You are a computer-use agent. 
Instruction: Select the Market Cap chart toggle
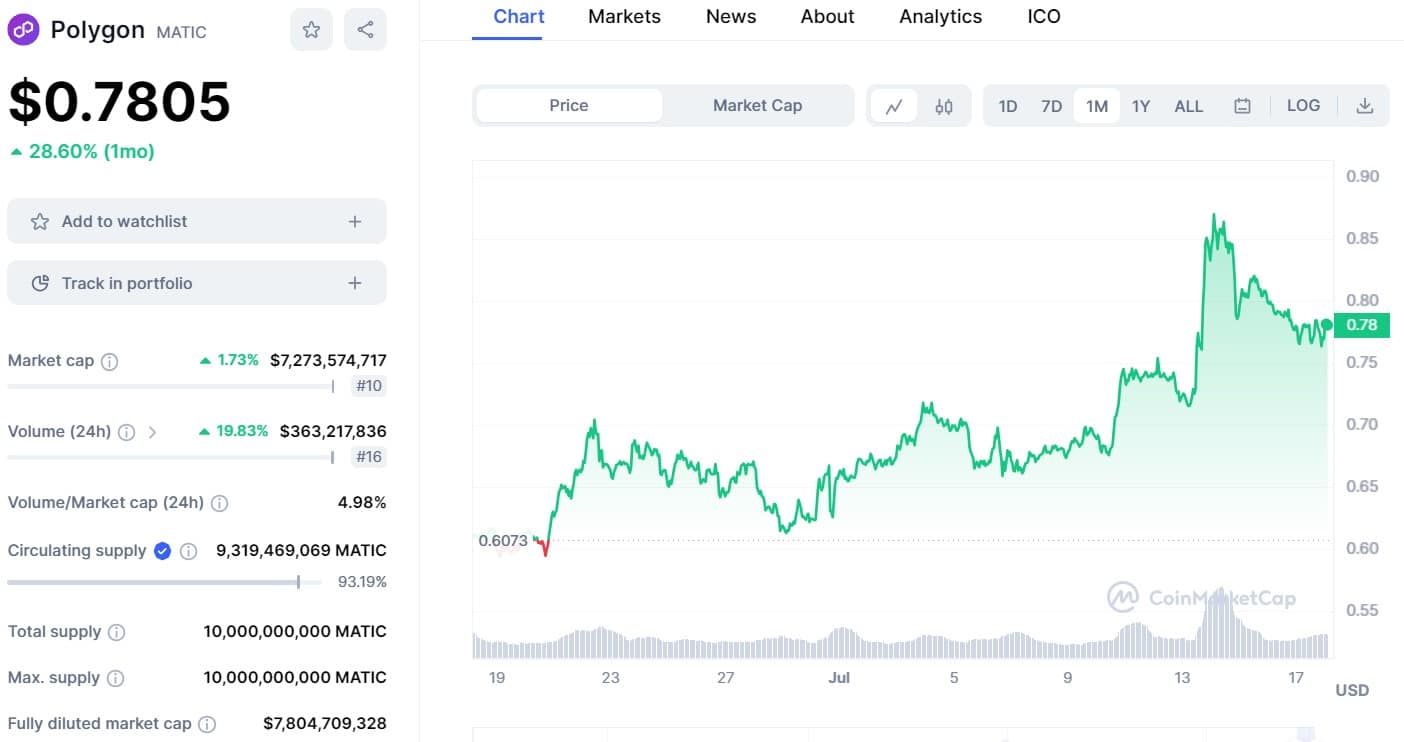click(x=757, y=105)
